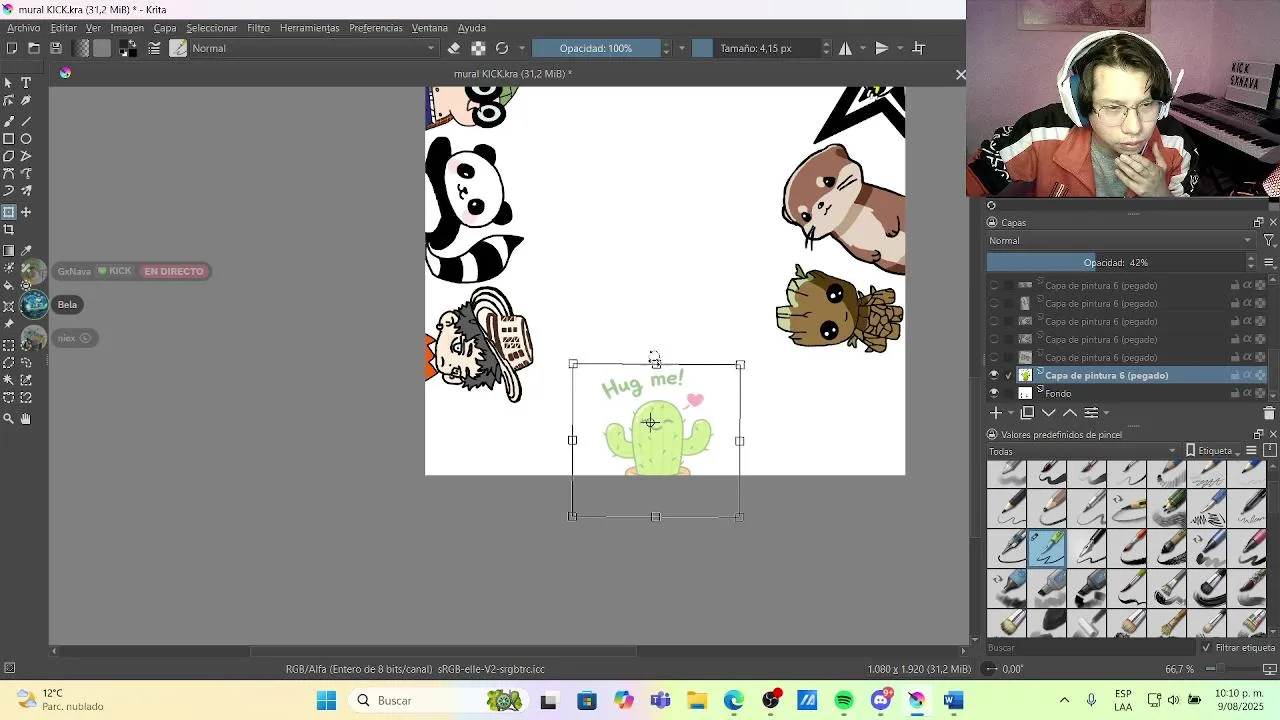Toggle vertical mirror mode

click(x=882, y=48)
